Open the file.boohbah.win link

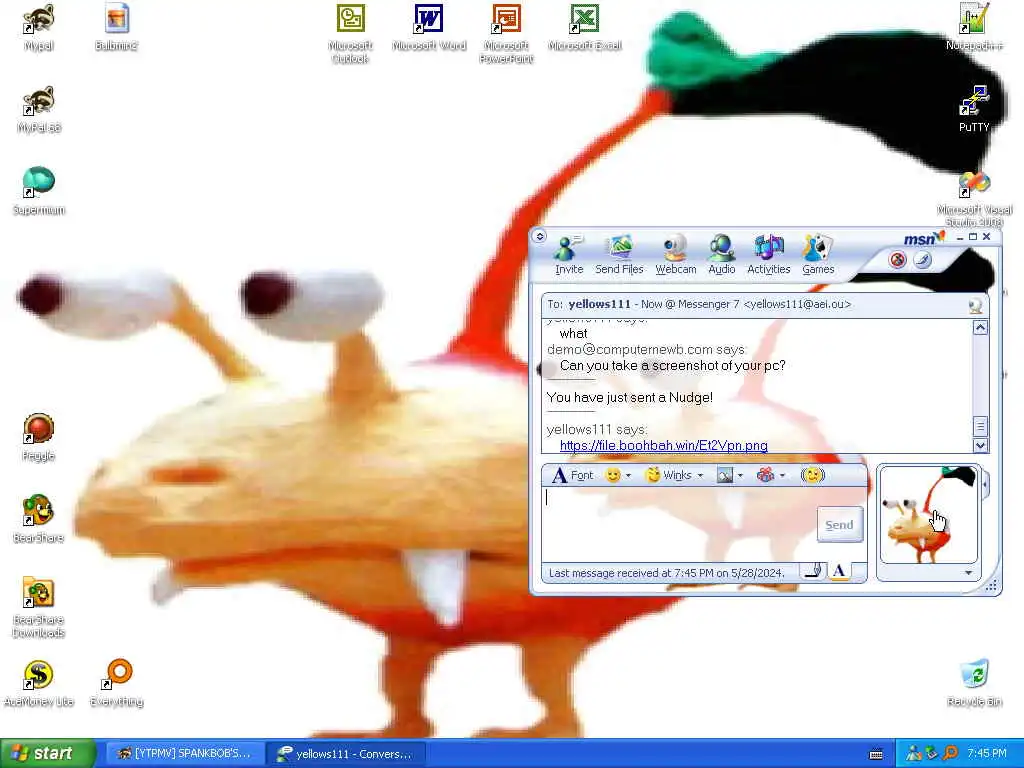tap(664, 445)
